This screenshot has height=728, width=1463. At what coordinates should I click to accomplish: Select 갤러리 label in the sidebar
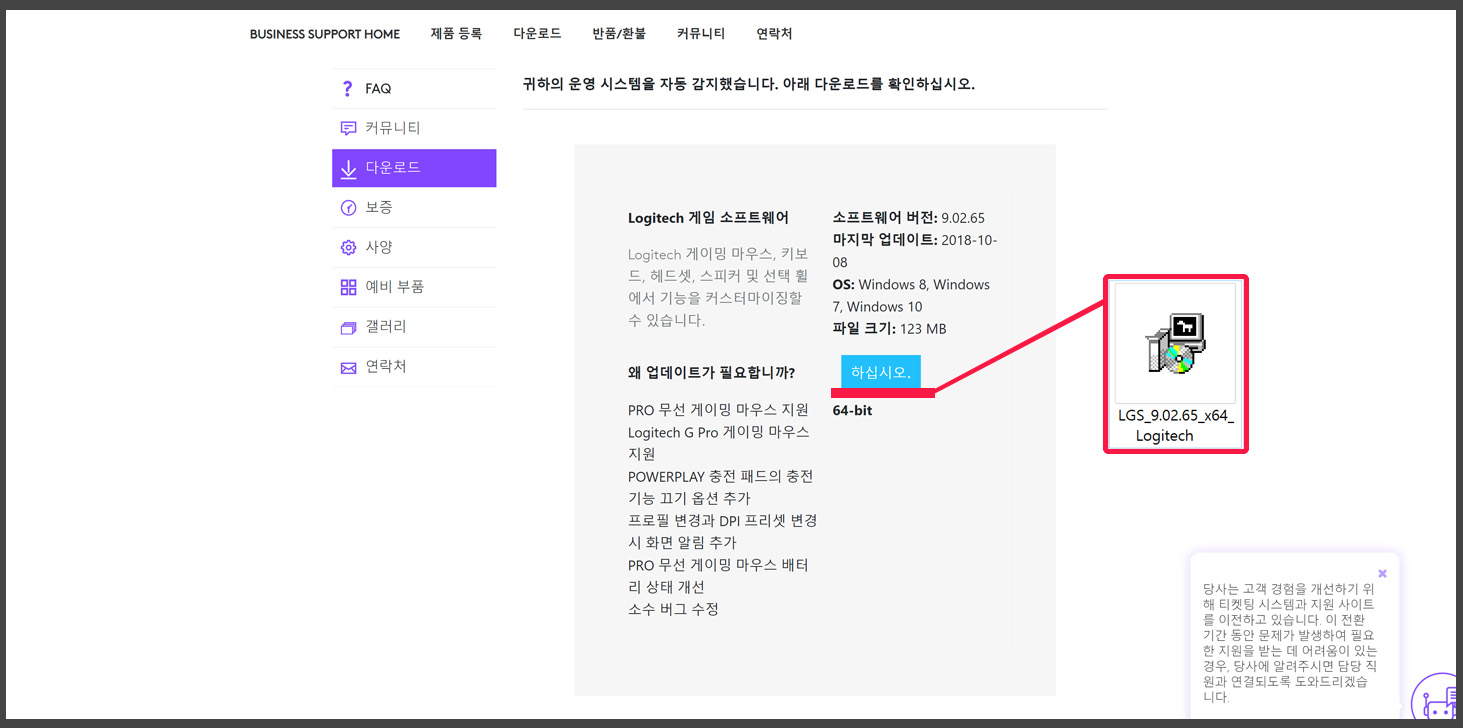pos(386,326)
